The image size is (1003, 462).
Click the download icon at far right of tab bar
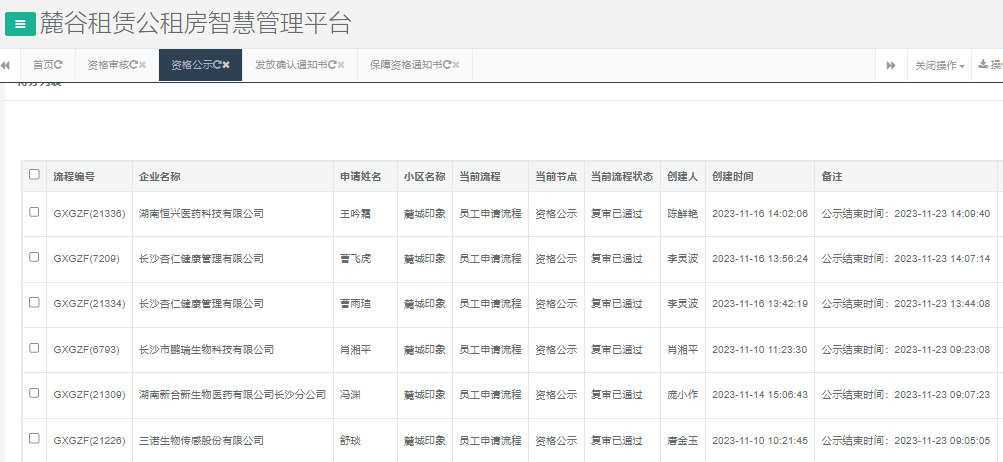983,65
